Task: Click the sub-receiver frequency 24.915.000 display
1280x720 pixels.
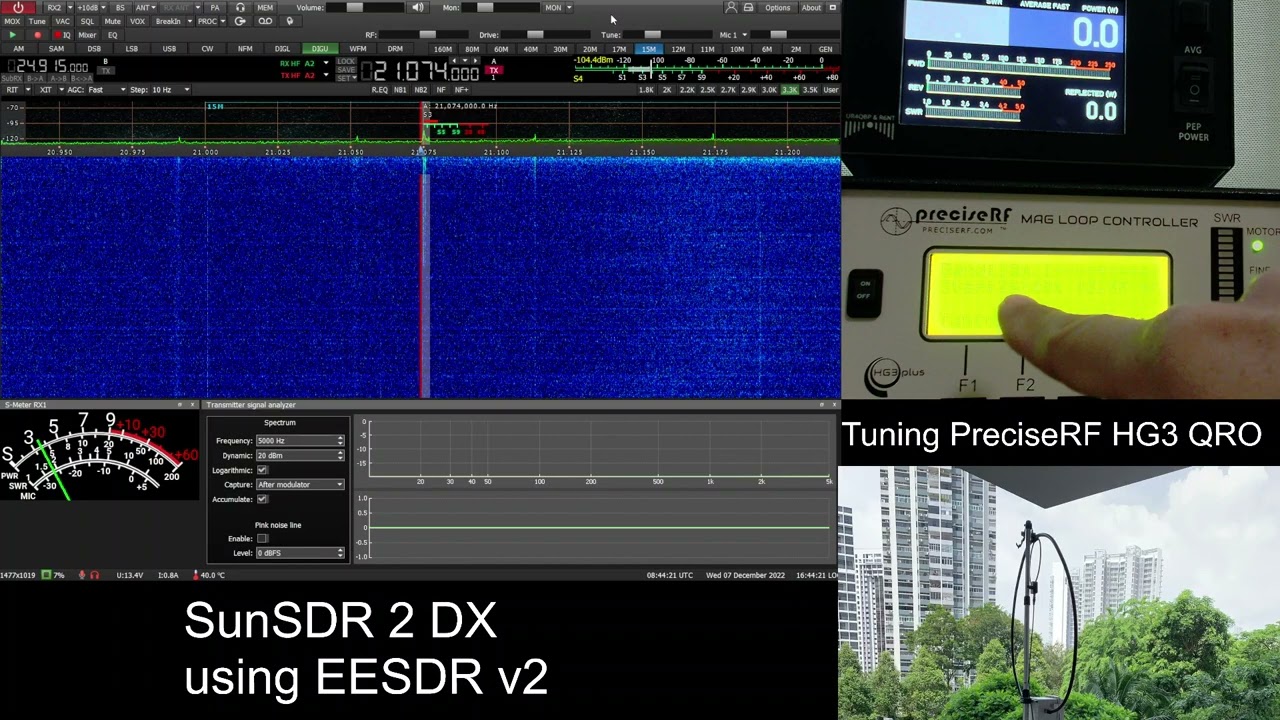Action: [48, 67]
